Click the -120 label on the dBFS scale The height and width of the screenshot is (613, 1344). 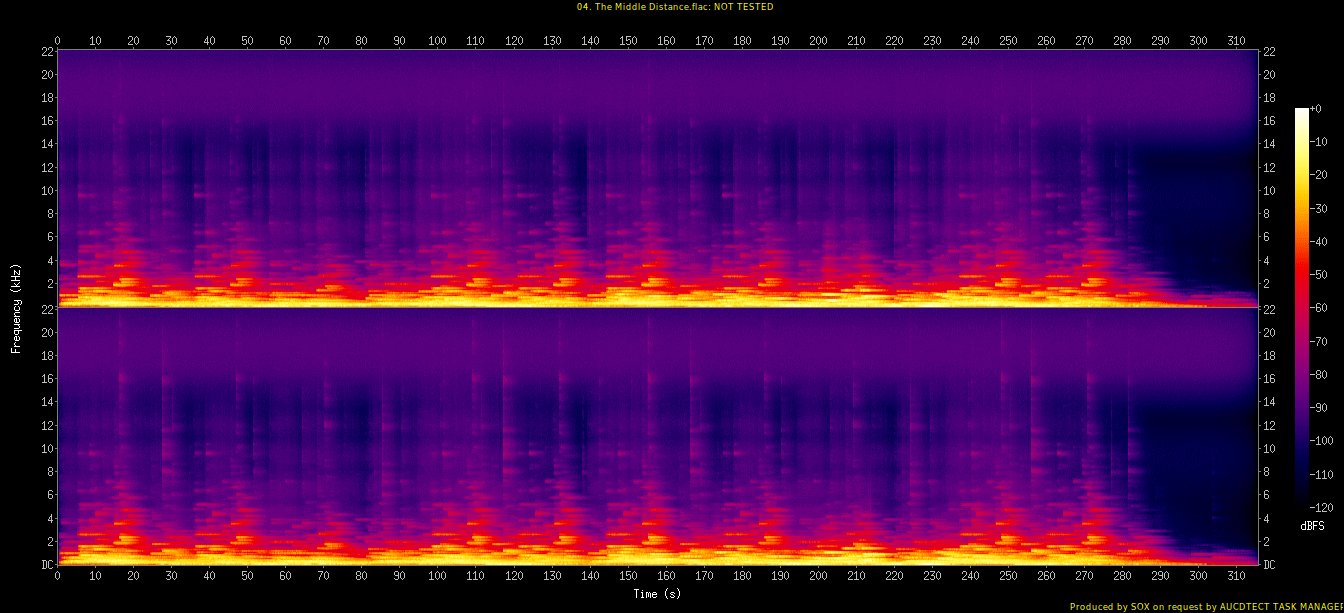point(1322,507)
